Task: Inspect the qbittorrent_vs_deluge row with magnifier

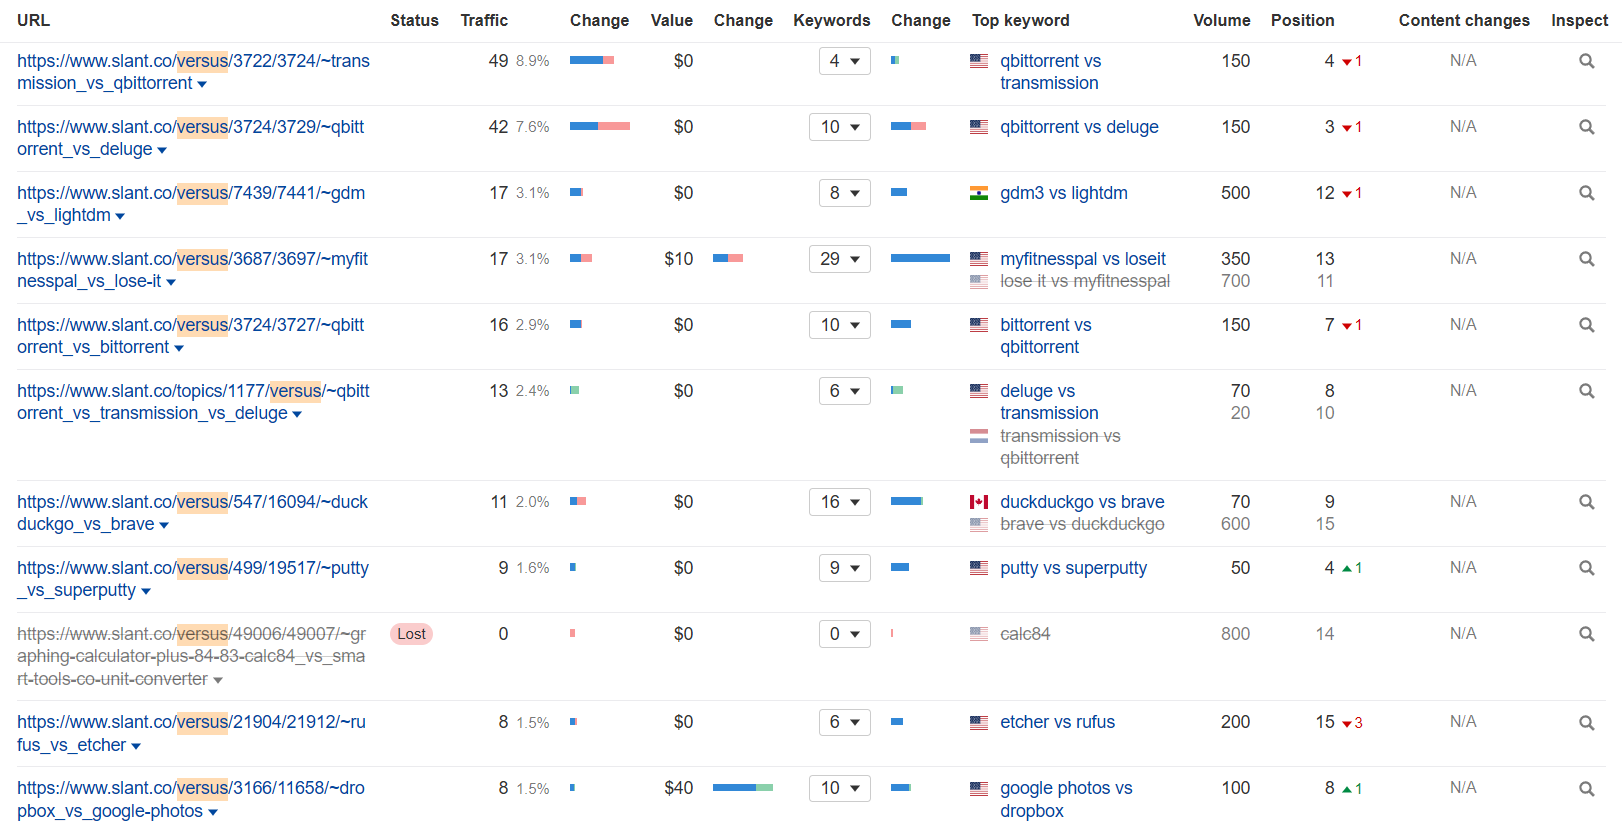Action: click(1586, 127)
